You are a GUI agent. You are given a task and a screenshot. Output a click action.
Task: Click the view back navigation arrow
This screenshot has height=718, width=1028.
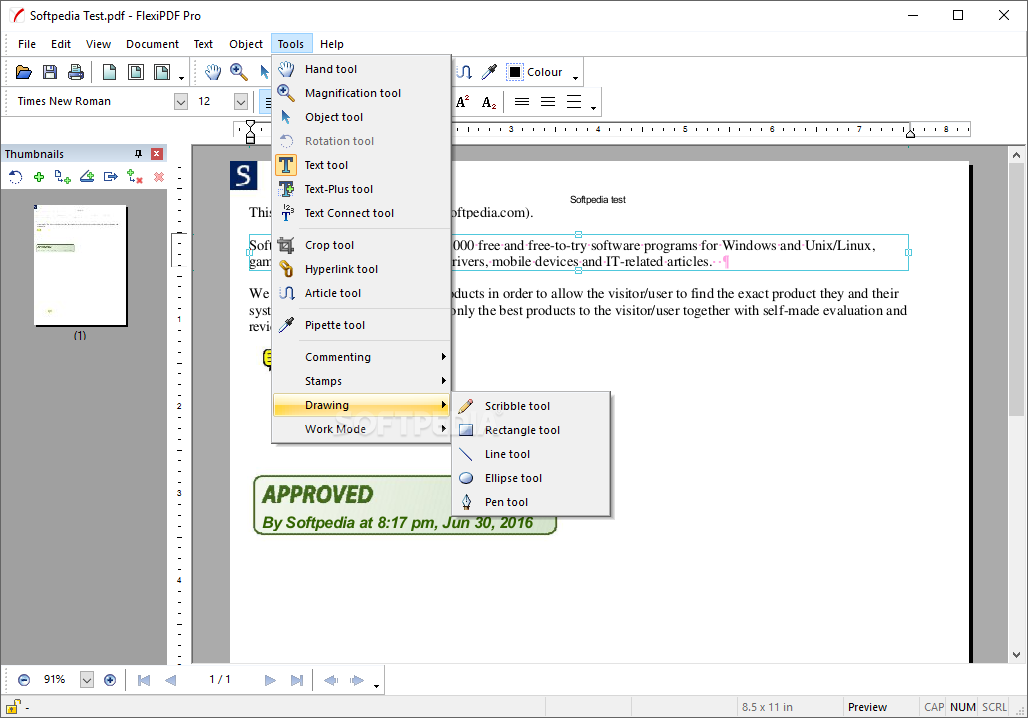pyautogui.click(x=330, y=680)
